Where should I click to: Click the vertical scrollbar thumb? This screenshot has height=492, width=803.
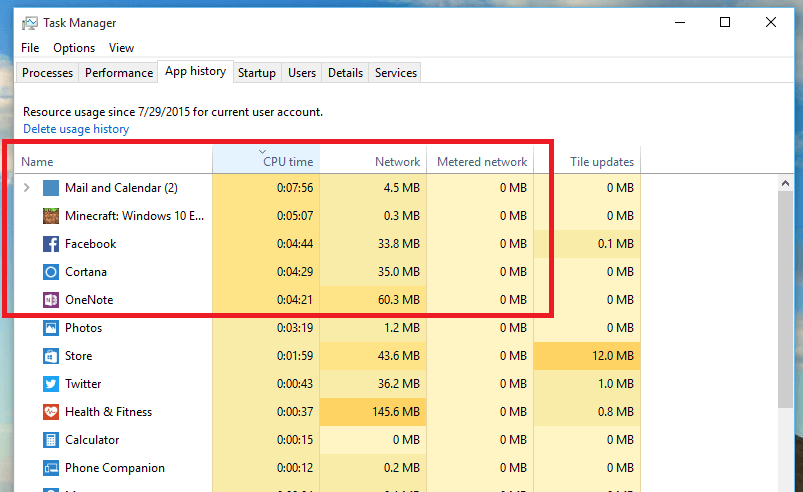[x=786, y=300]
